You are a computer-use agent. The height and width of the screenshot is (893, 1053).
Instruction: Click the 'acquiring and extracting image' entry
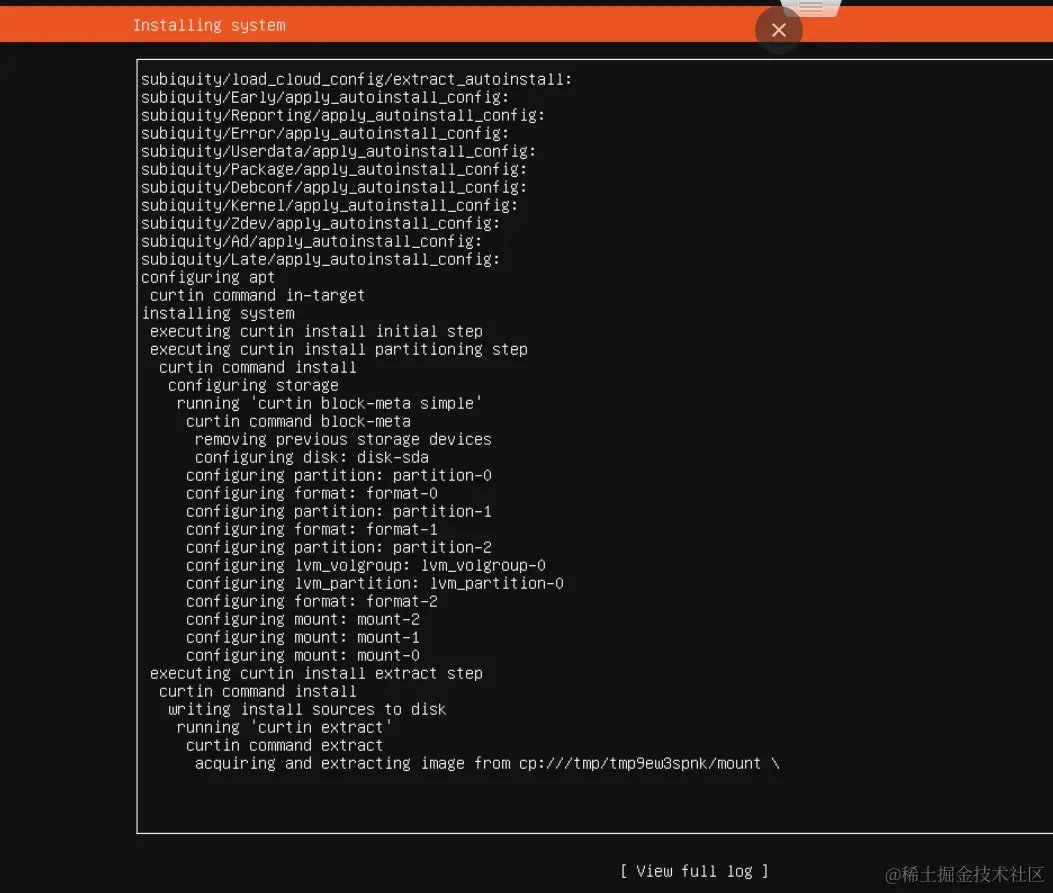(x=440, y=763)
